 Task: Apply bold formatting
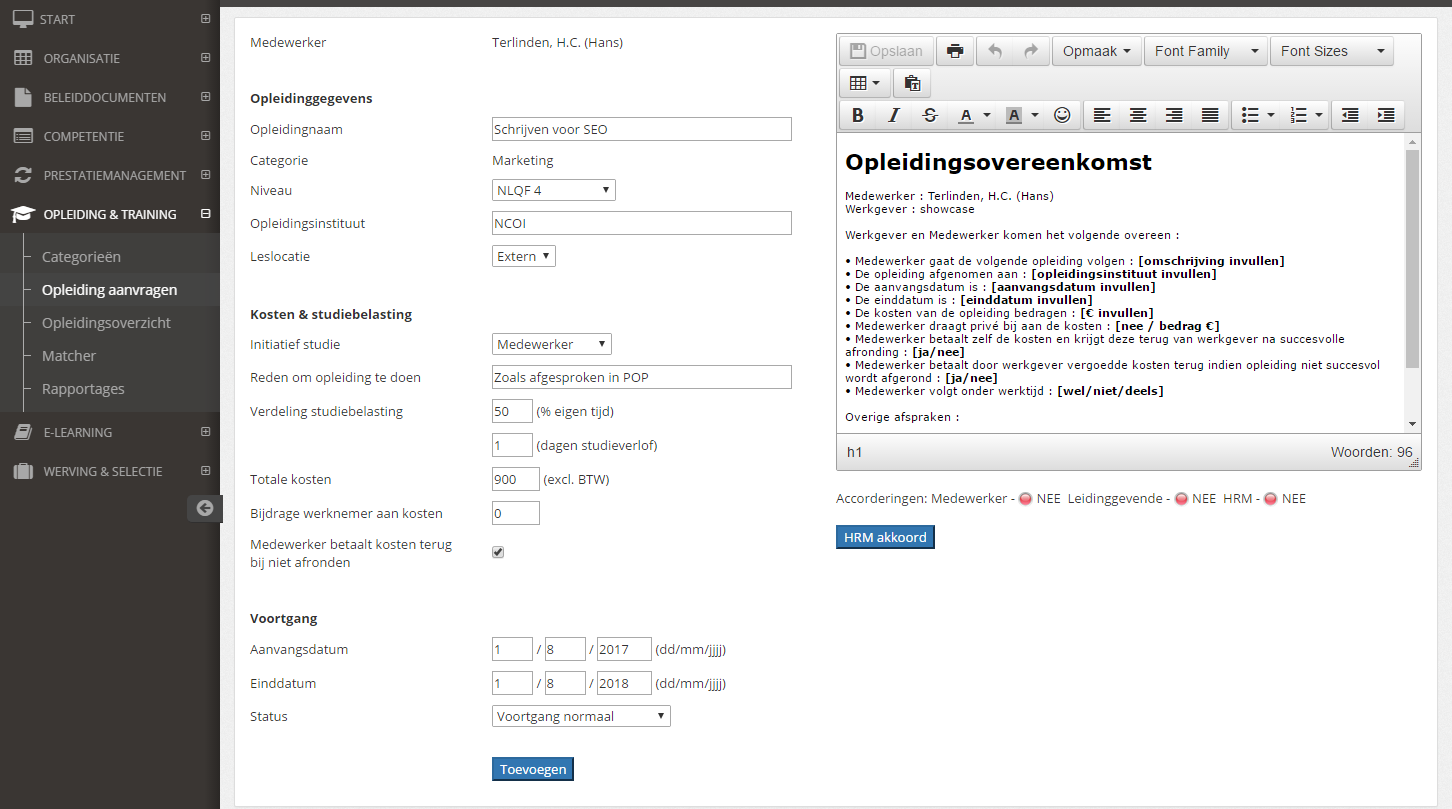pos(857,115)
